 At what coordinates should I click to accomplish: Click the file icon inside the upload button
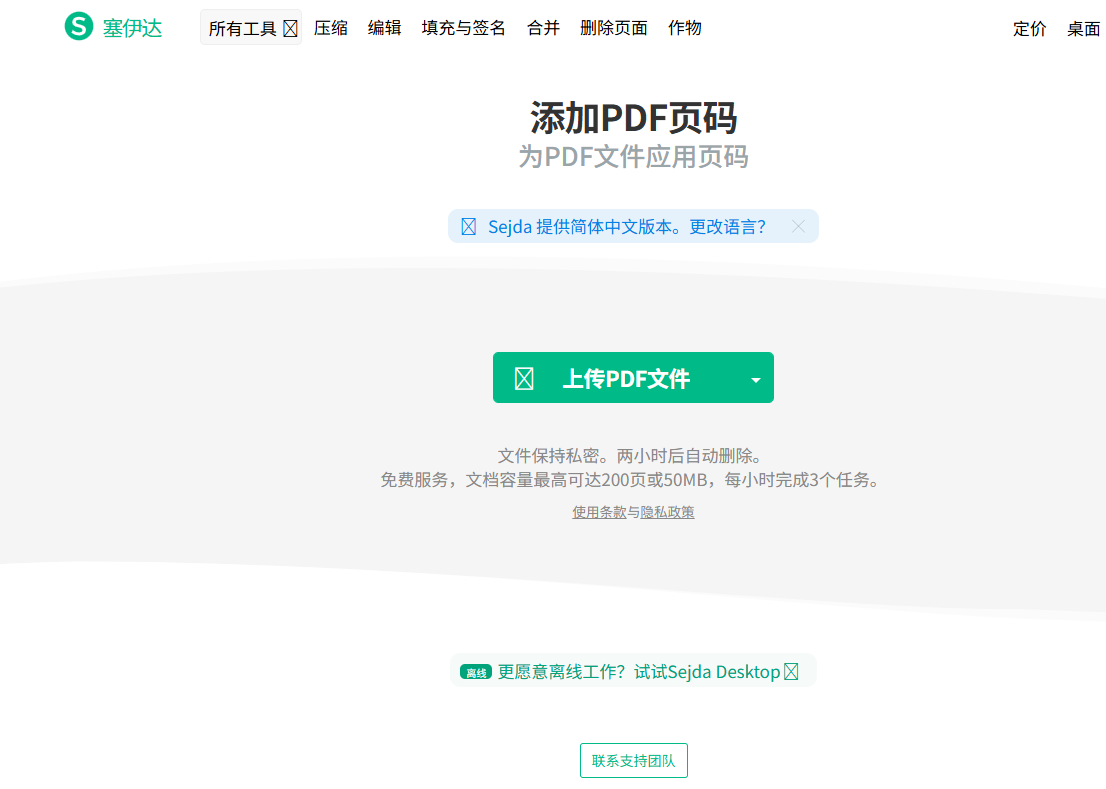(524, 379)
